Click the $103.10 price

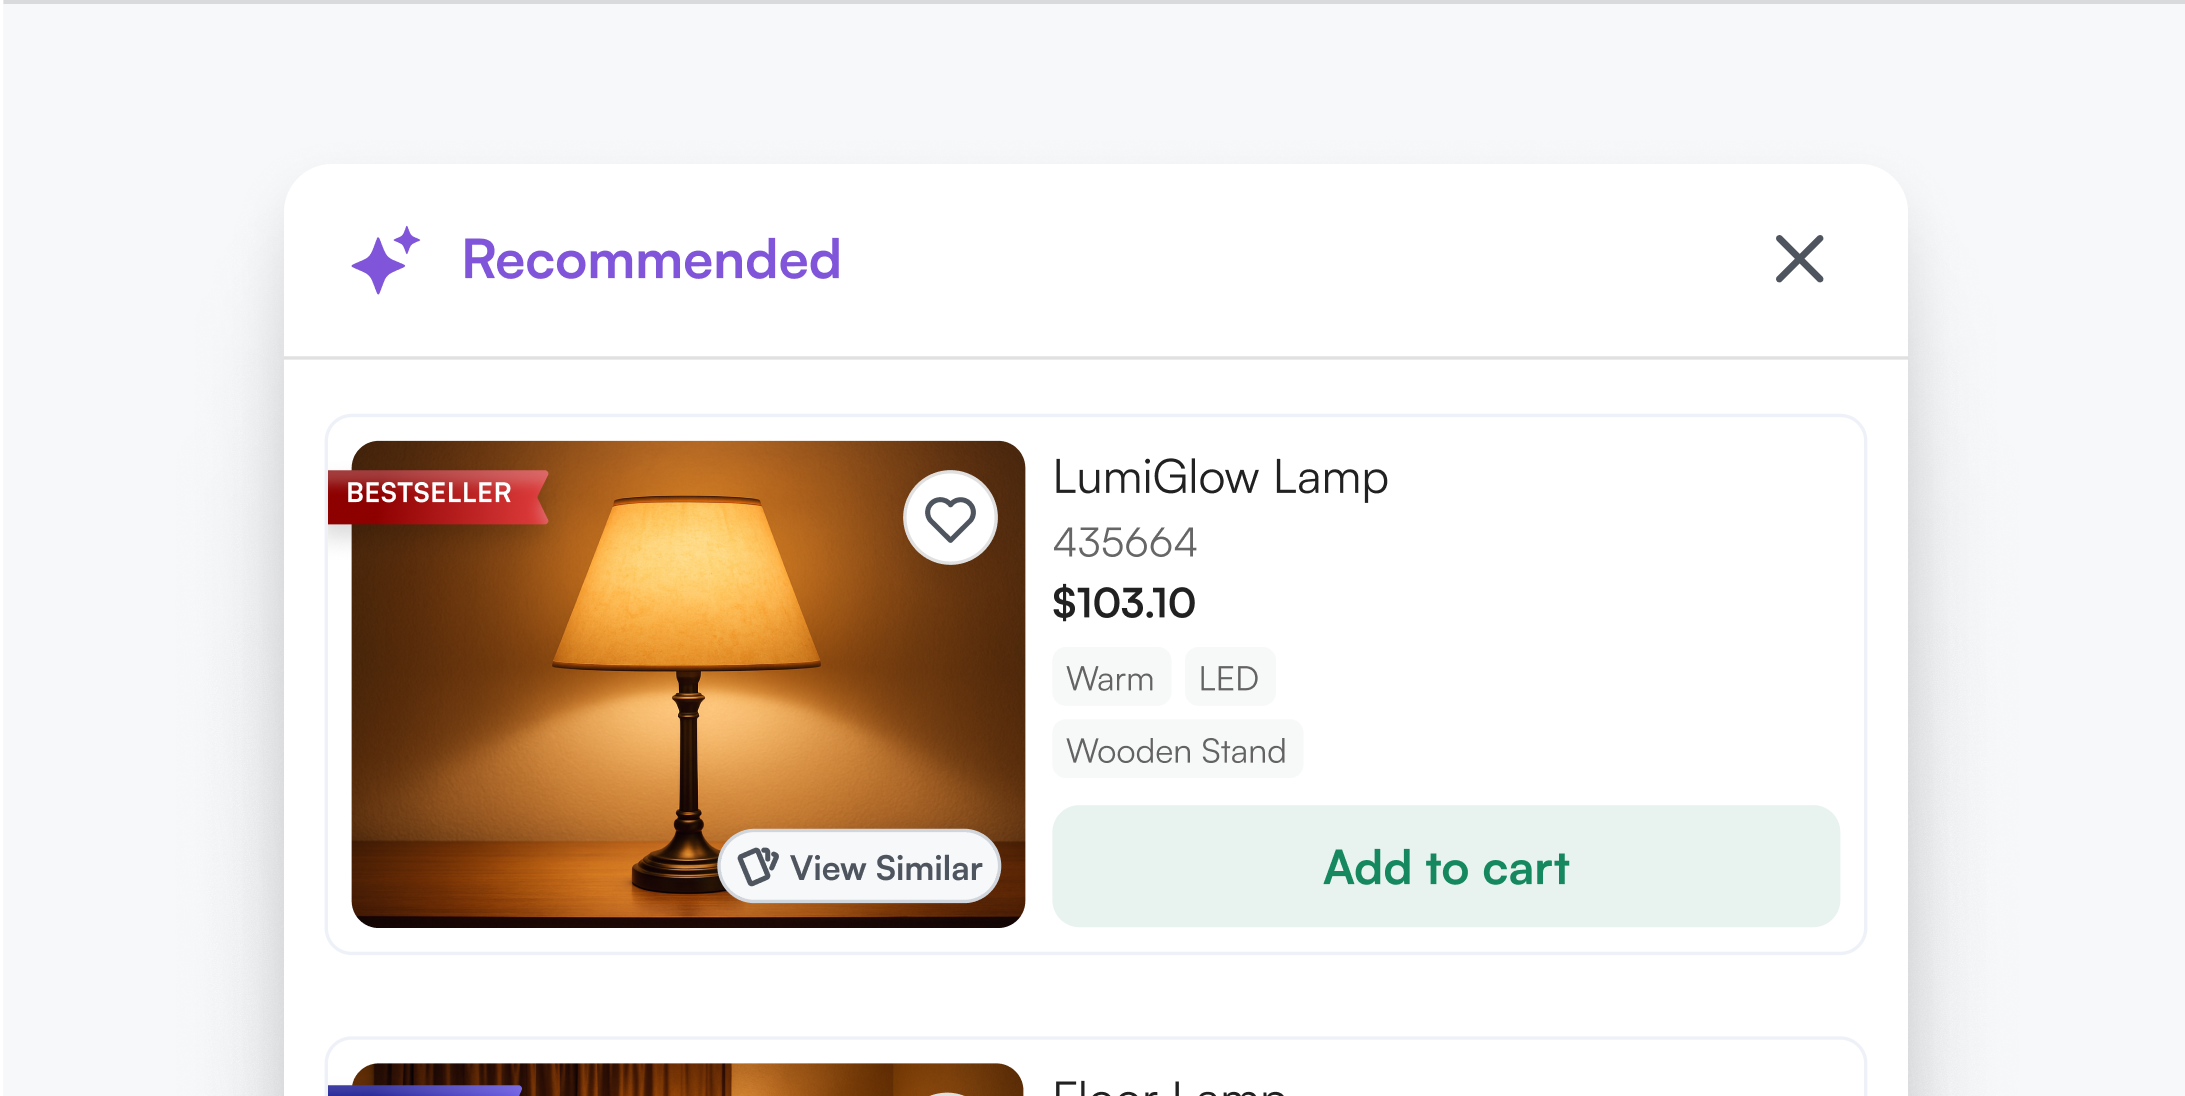[x=1124, y=603]
